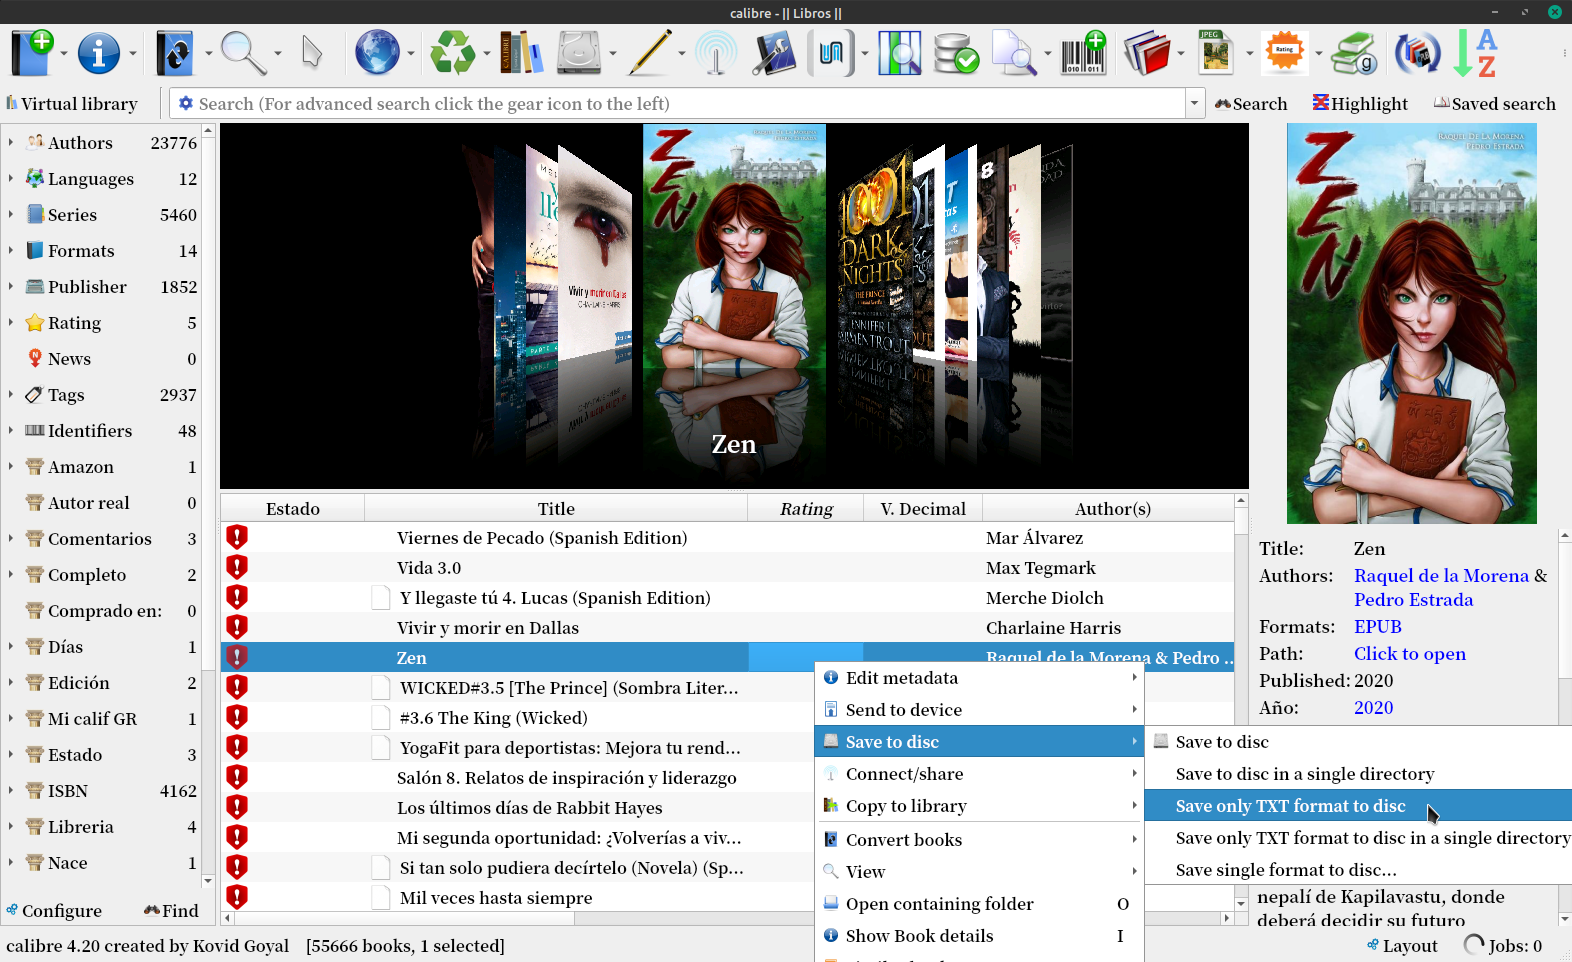Click the Find Duplicates pages magnifier icon
1572x962 pixels.
pos(1014,53)
